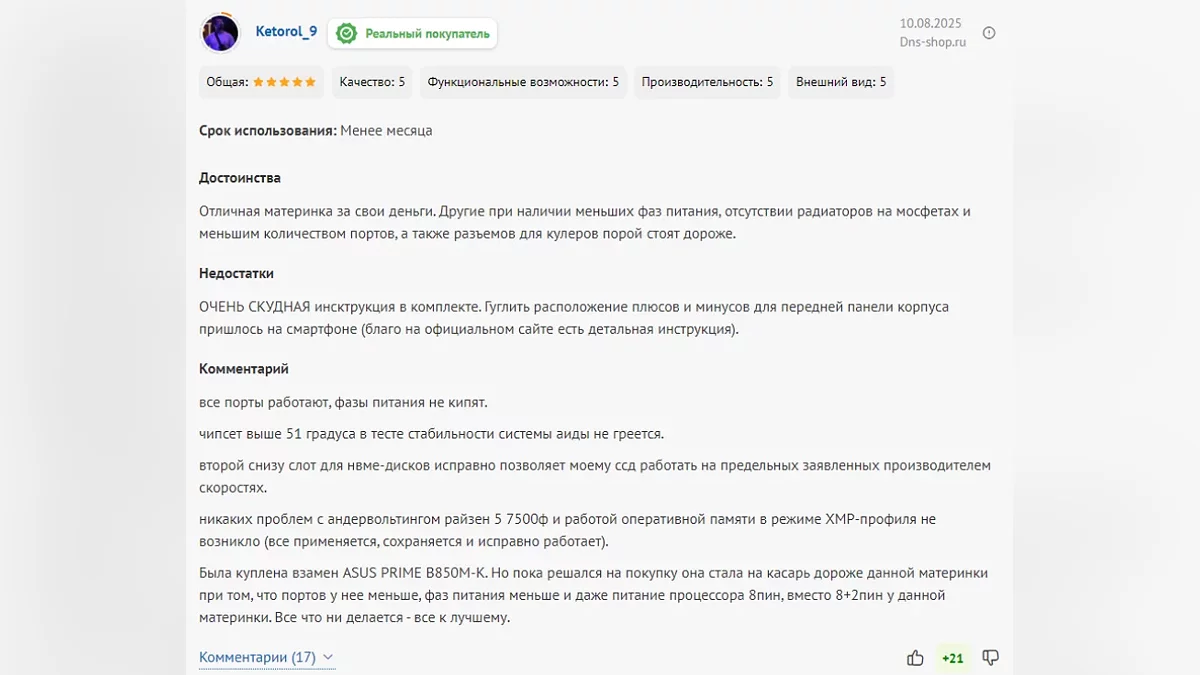Open Ketorol_9's profile avatar

(220, 33)
